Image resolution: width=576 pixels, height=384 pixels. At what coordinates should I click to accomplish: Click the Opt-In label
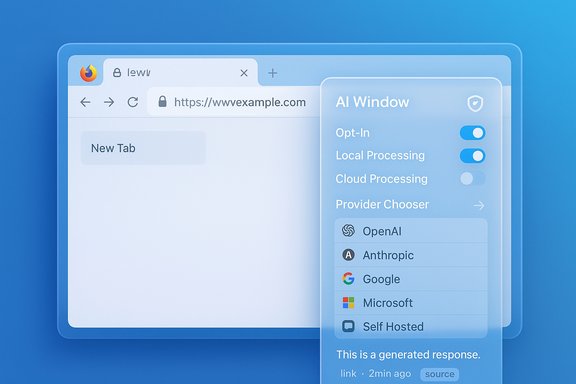[352, 133]
